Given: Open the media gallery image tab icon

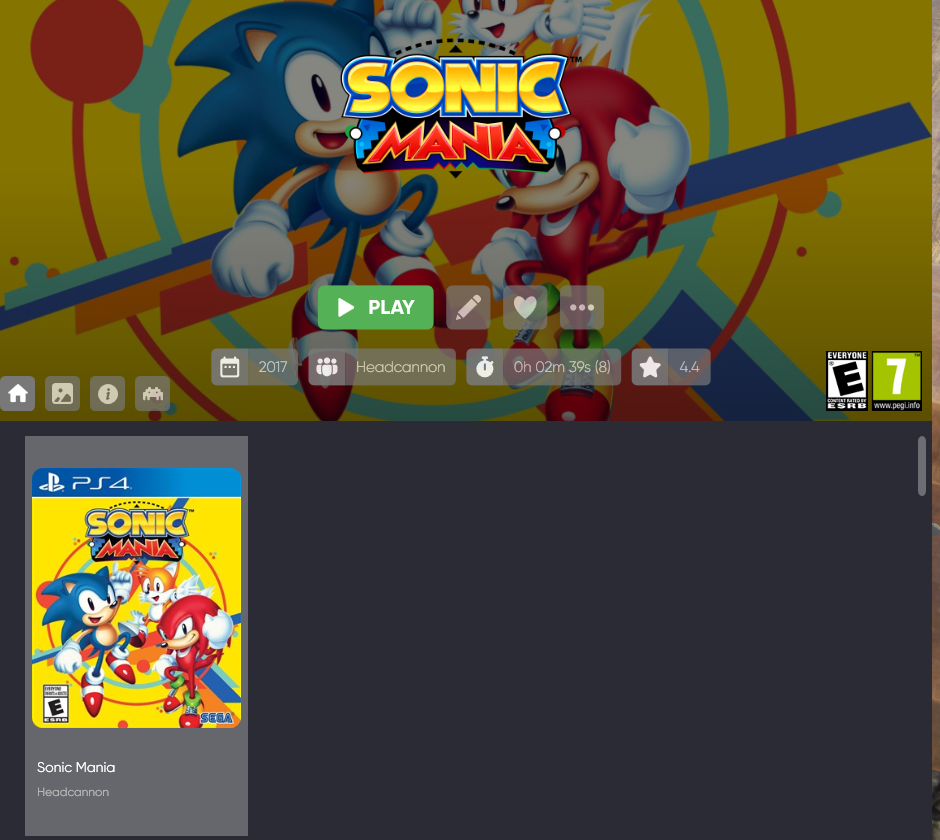Looking at the screenshot, I should pyautogui.click(x=62, y=394).
